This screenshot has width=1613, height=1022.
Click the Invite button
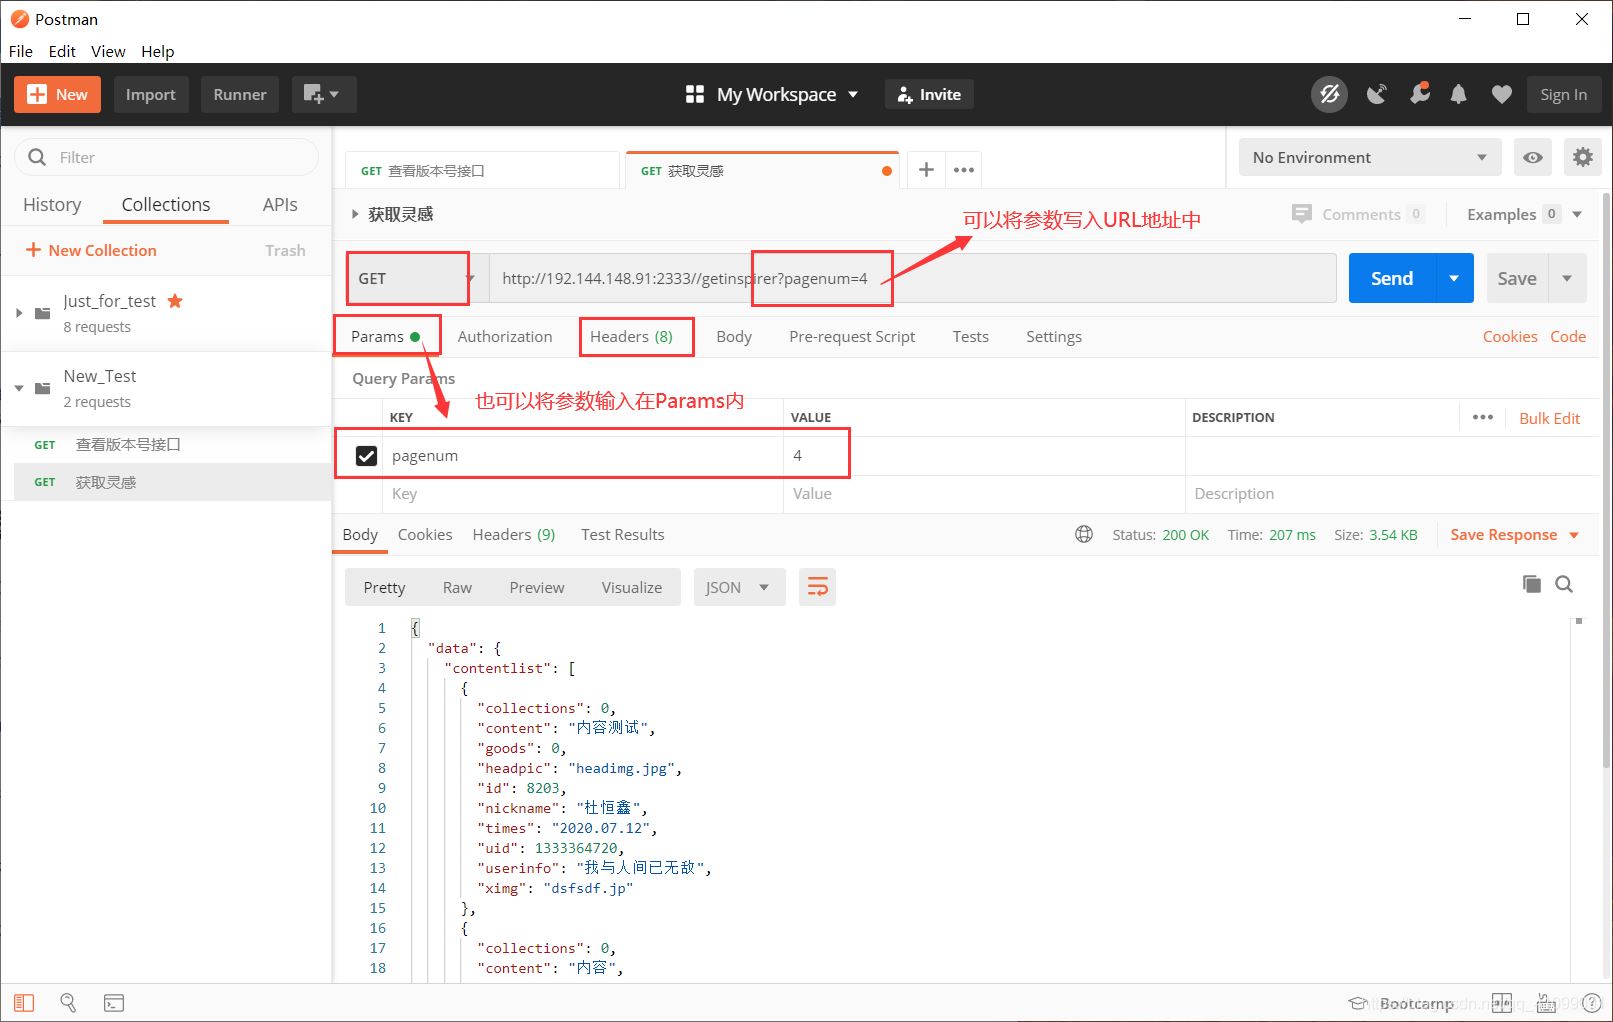pos(929,94)
